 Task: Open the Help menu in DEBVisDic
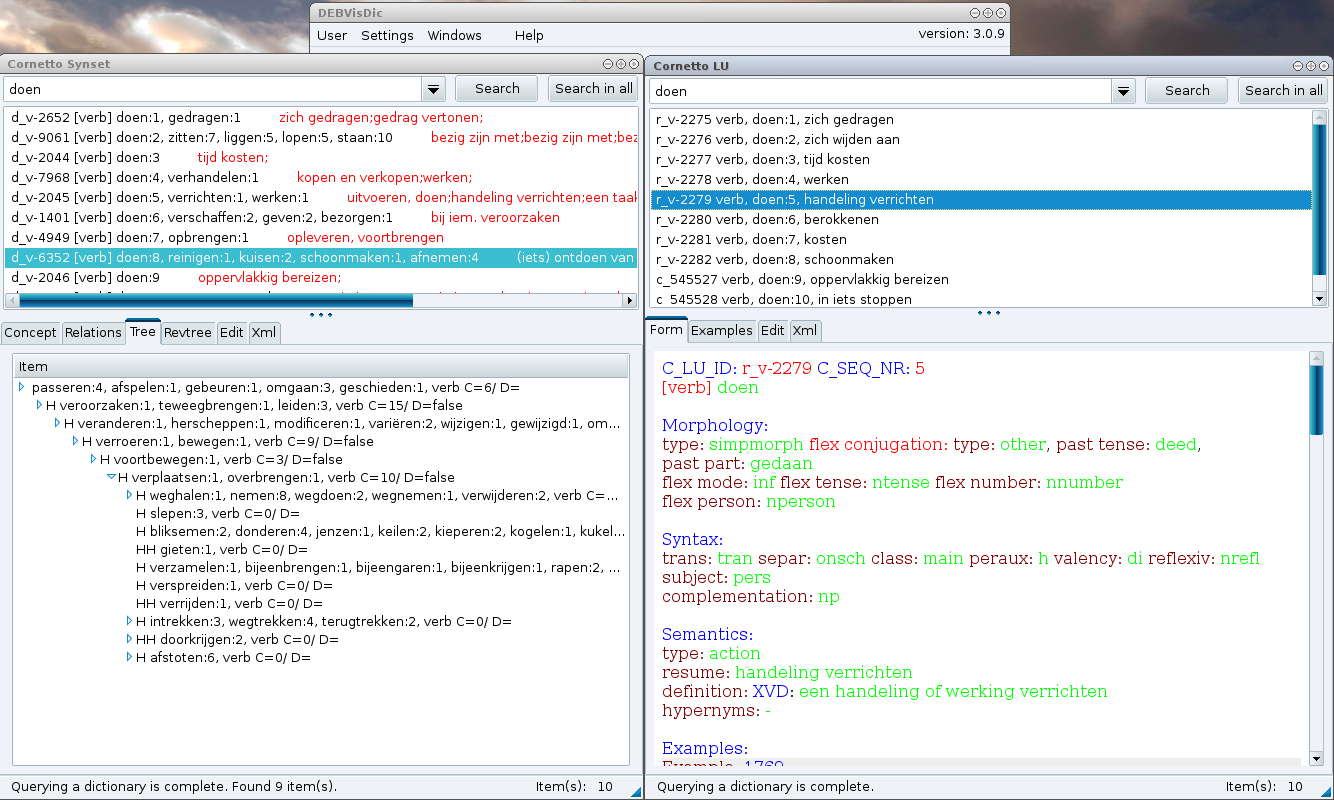click(x=529, y=35)
